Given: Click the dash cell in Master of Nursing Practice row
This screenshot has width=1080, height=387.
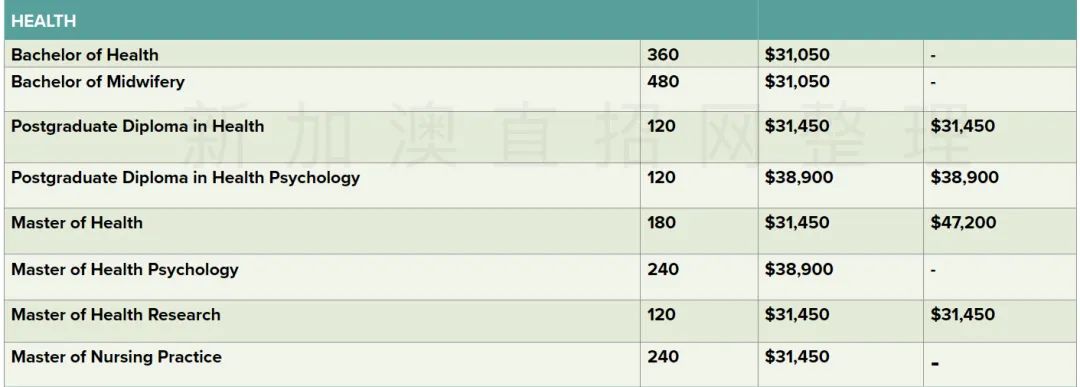Looking at the screenshot, I should click(935, 364).
